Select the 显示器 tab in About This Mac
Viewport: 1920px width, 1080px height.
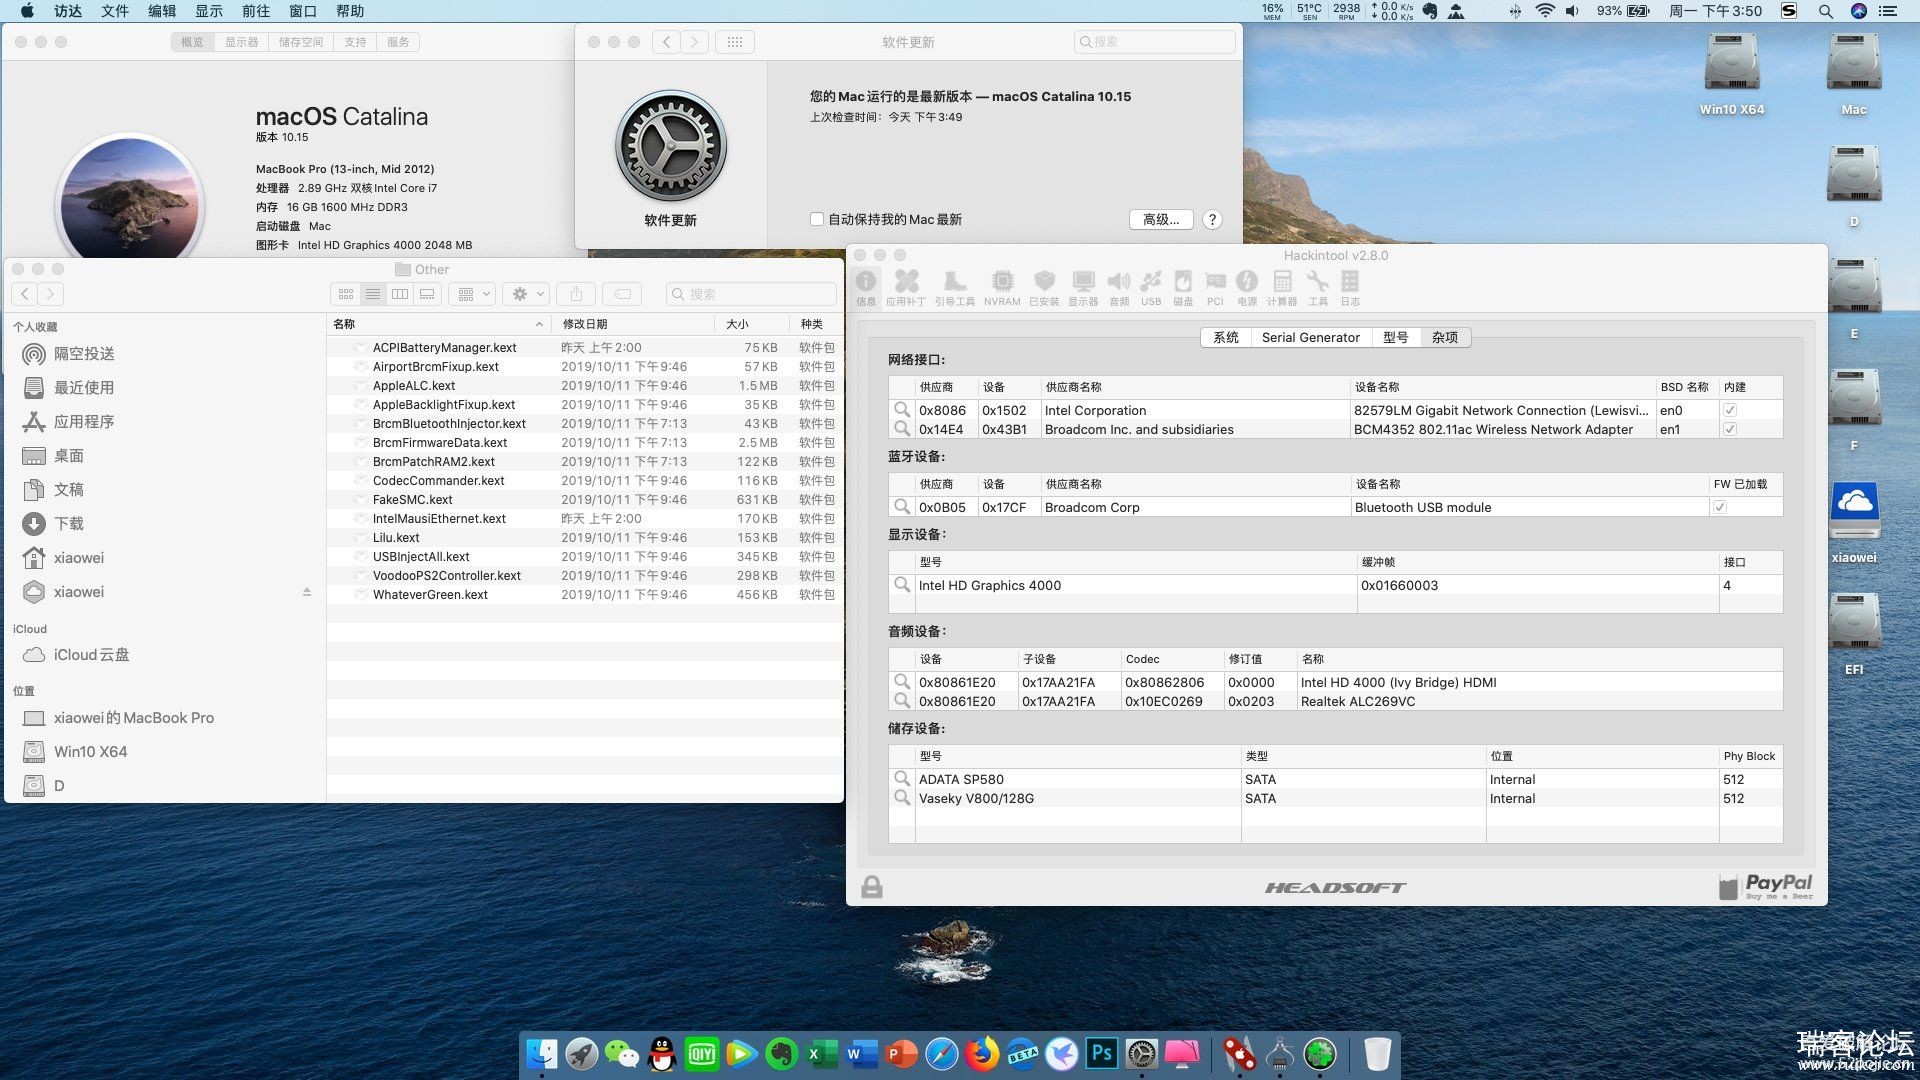tap(241, 42)
